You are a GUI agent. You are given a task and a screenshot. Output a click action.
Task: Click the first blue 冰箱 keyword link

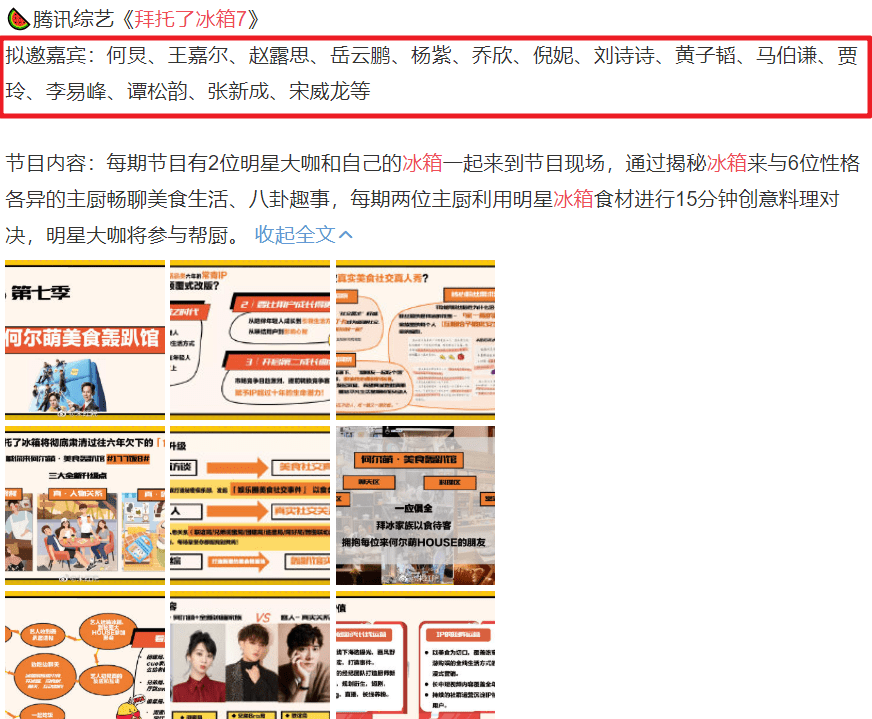[420, 163]
